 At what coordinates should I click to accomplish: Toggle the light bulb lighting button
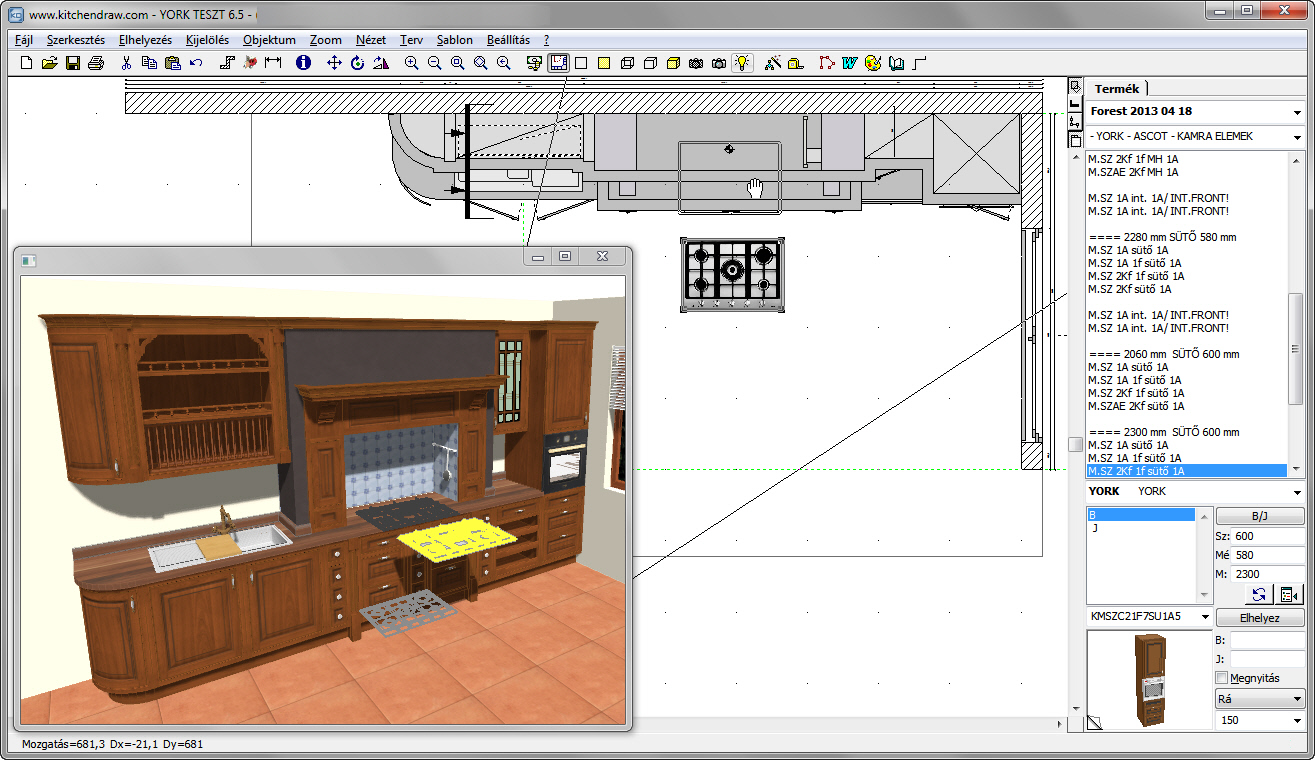pos(742,63)
